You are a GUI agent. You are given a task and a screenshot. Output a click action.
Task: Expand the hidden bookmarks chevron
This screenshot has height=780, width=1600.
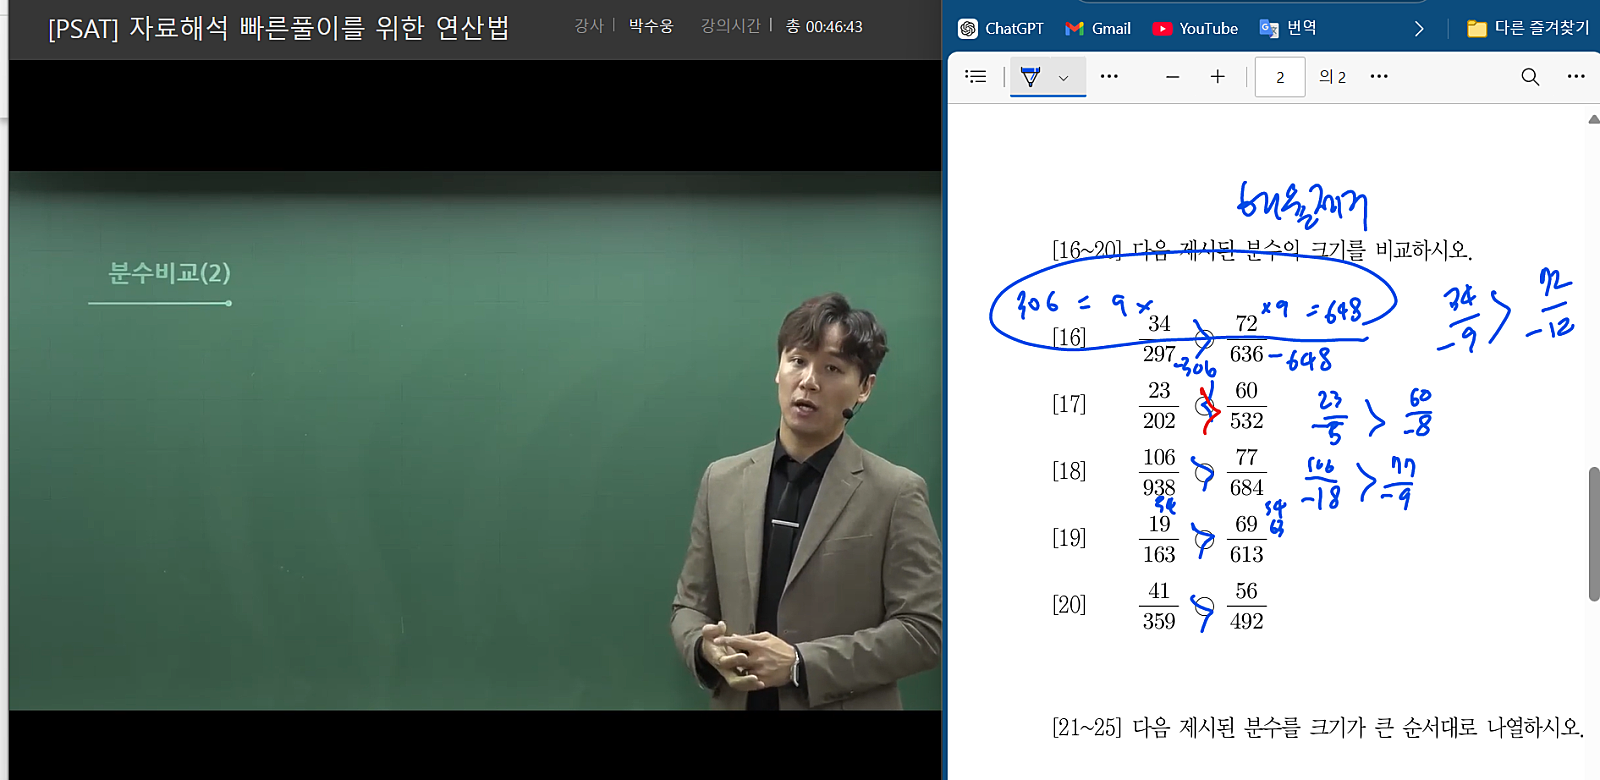[x=1418, y=29]
